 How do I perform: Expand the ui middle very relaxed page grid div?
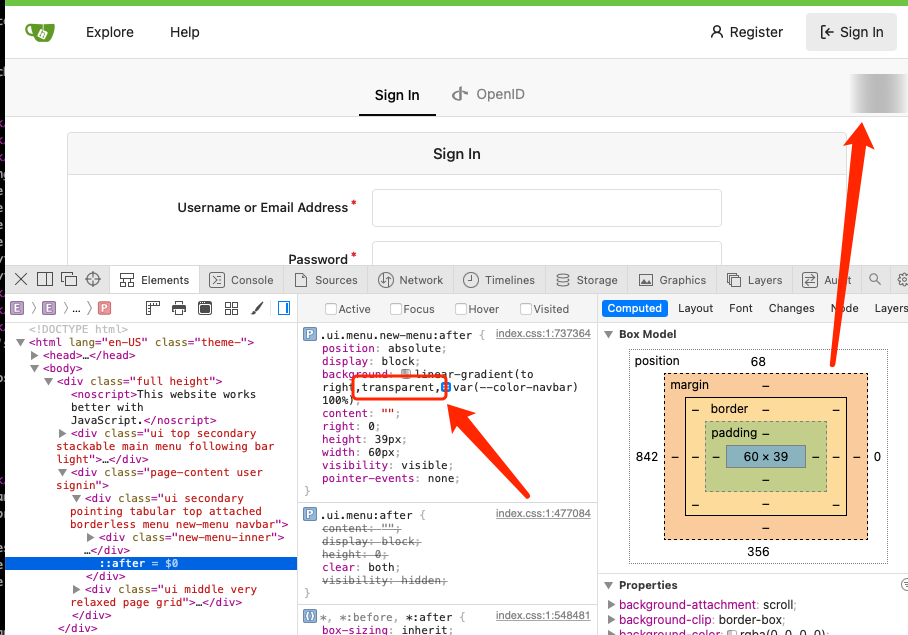(x=76, y=589)
